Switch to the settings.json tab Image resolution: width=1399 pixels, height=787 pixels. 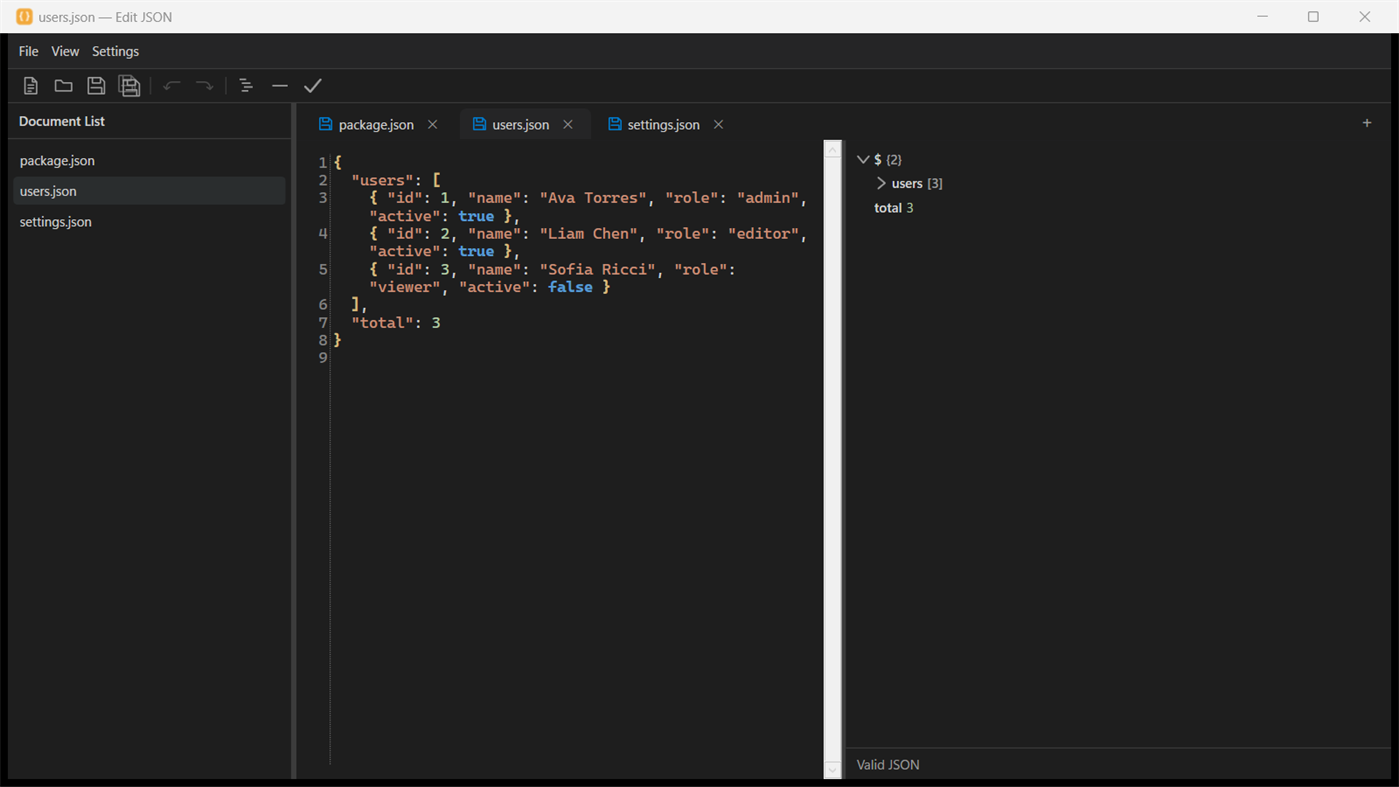[665, 125]
